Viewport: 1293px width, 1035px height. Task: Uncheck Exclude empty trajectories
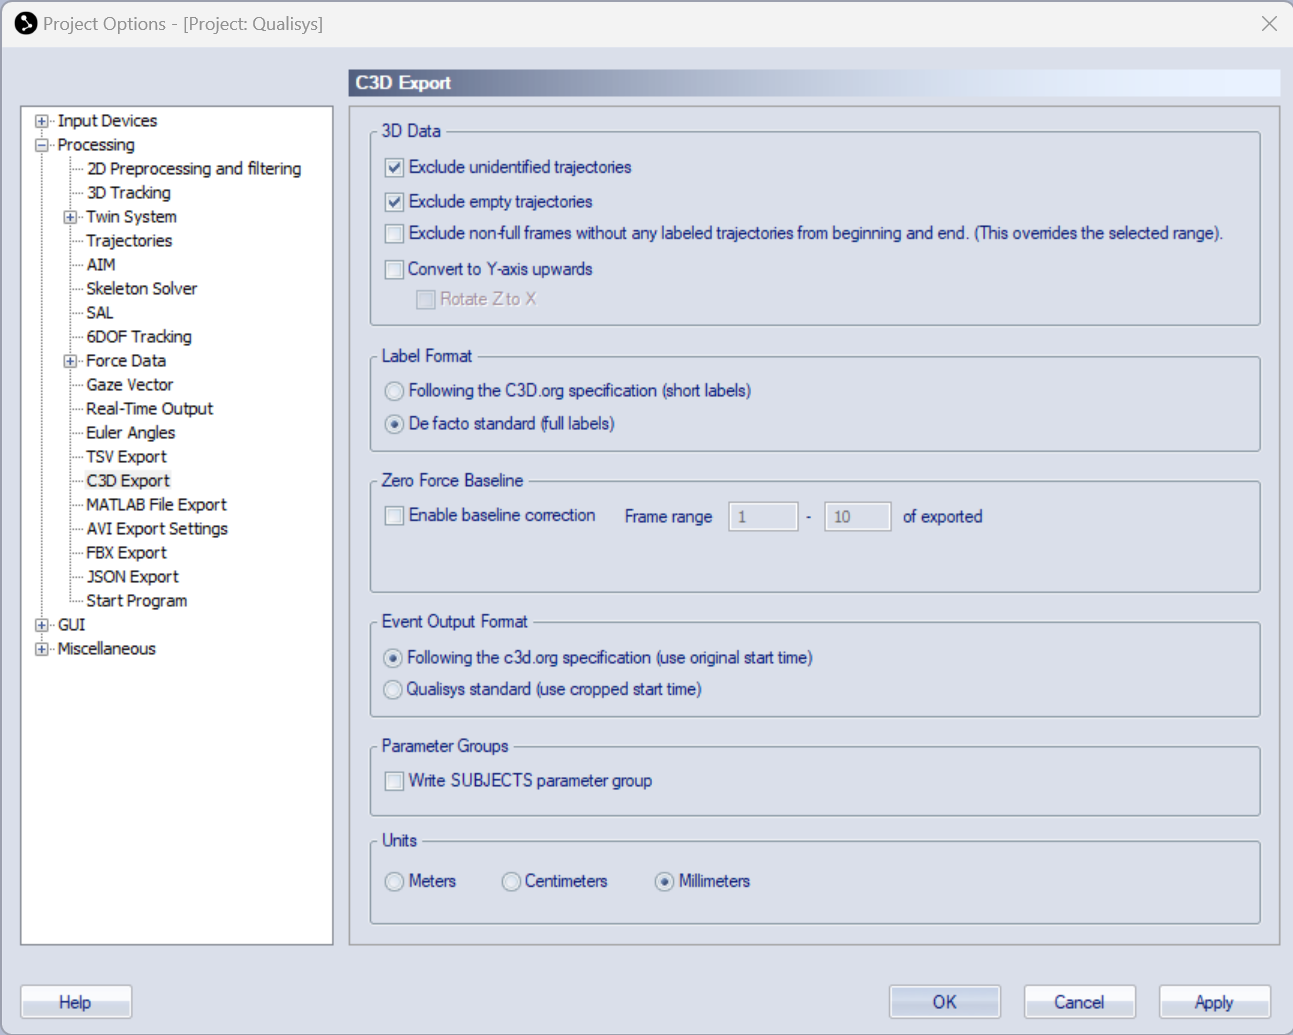point(395,202)
